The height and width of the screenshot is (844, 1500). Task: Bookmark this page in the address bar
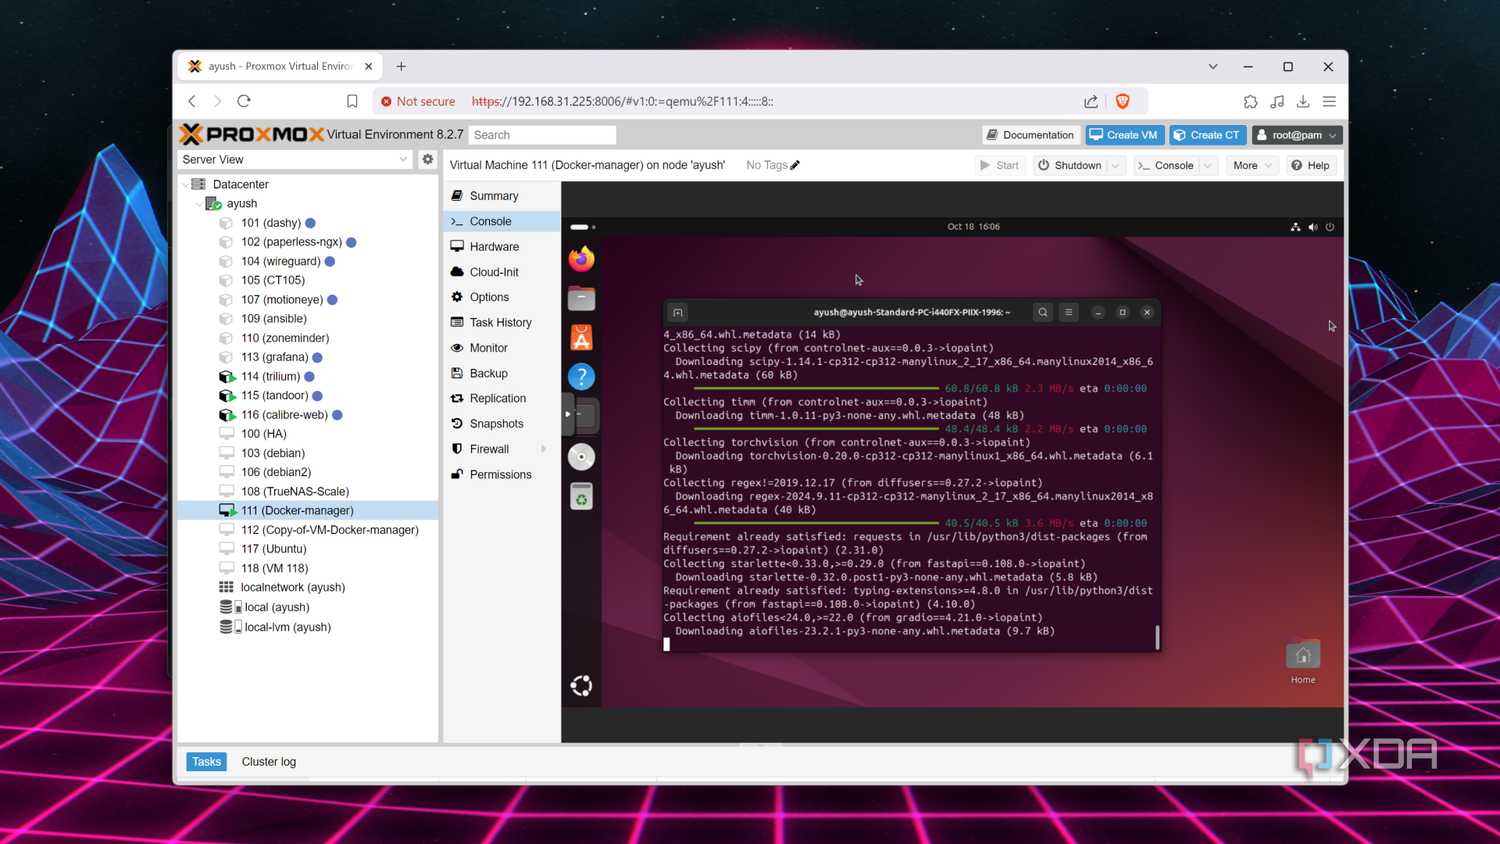(x=352, y=101)
